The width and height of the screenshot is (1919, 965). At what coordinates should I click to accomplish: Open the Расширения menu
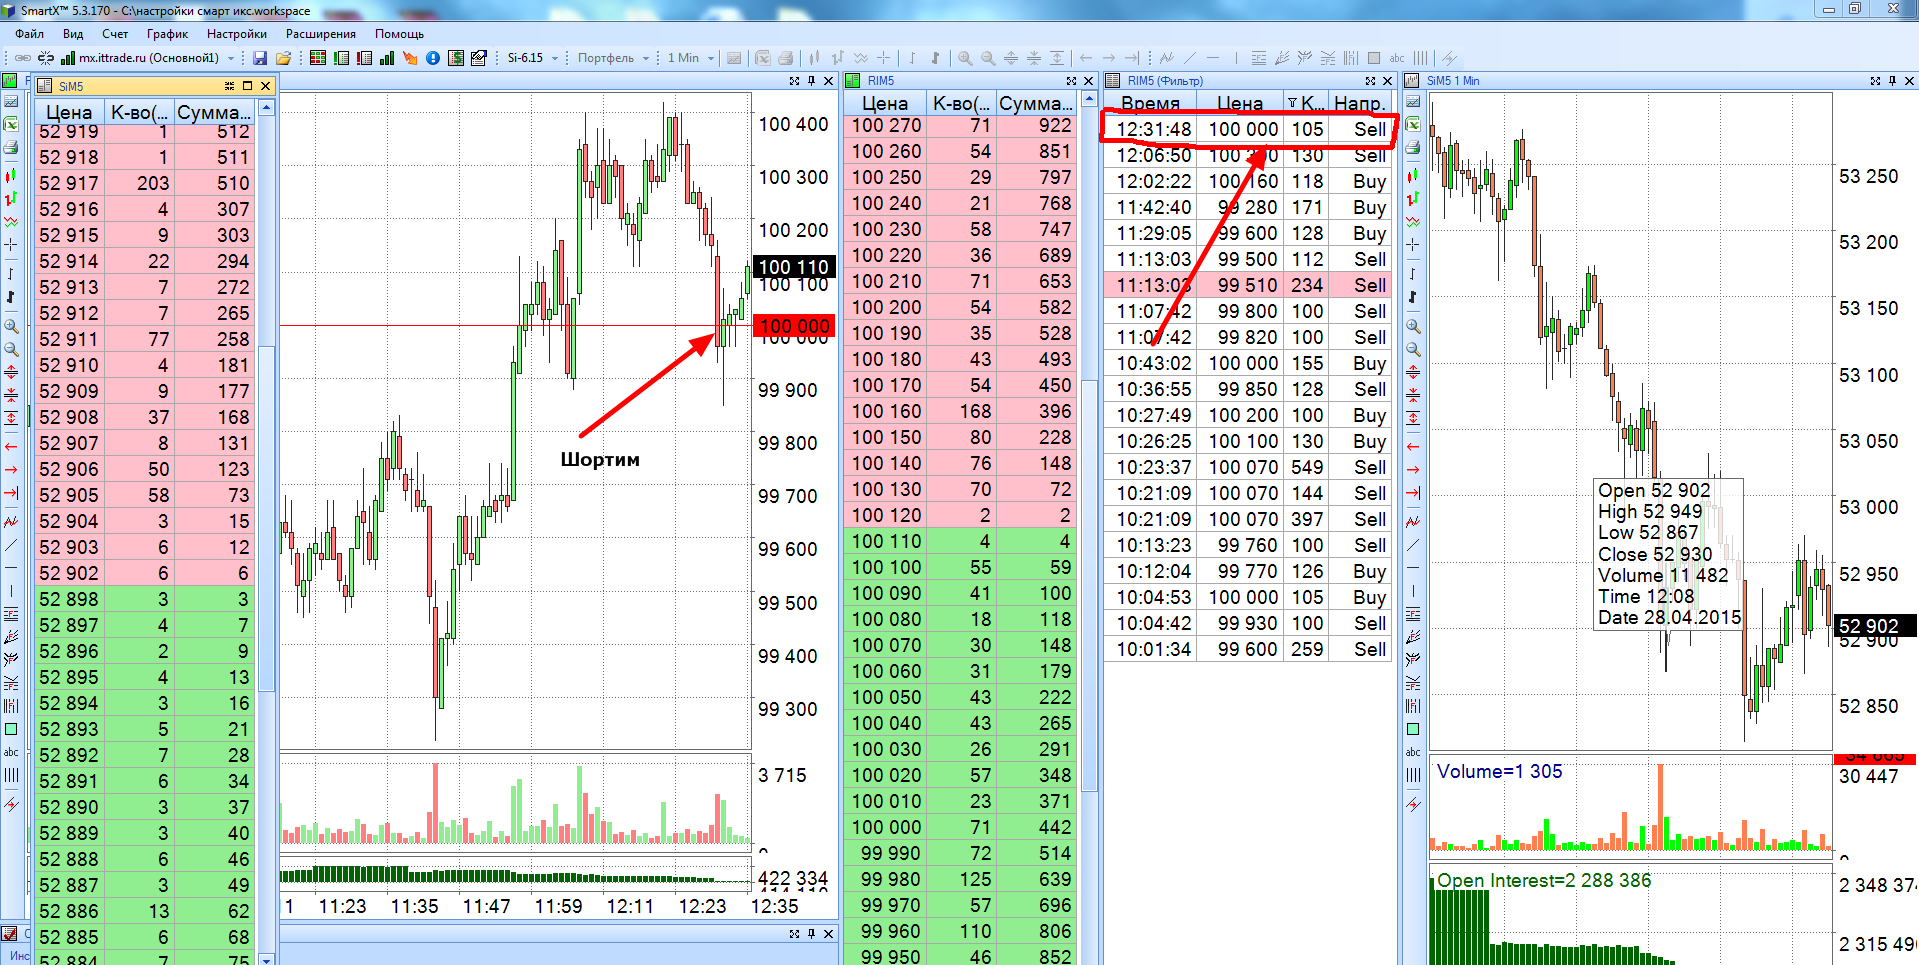[x=321, y=34]
